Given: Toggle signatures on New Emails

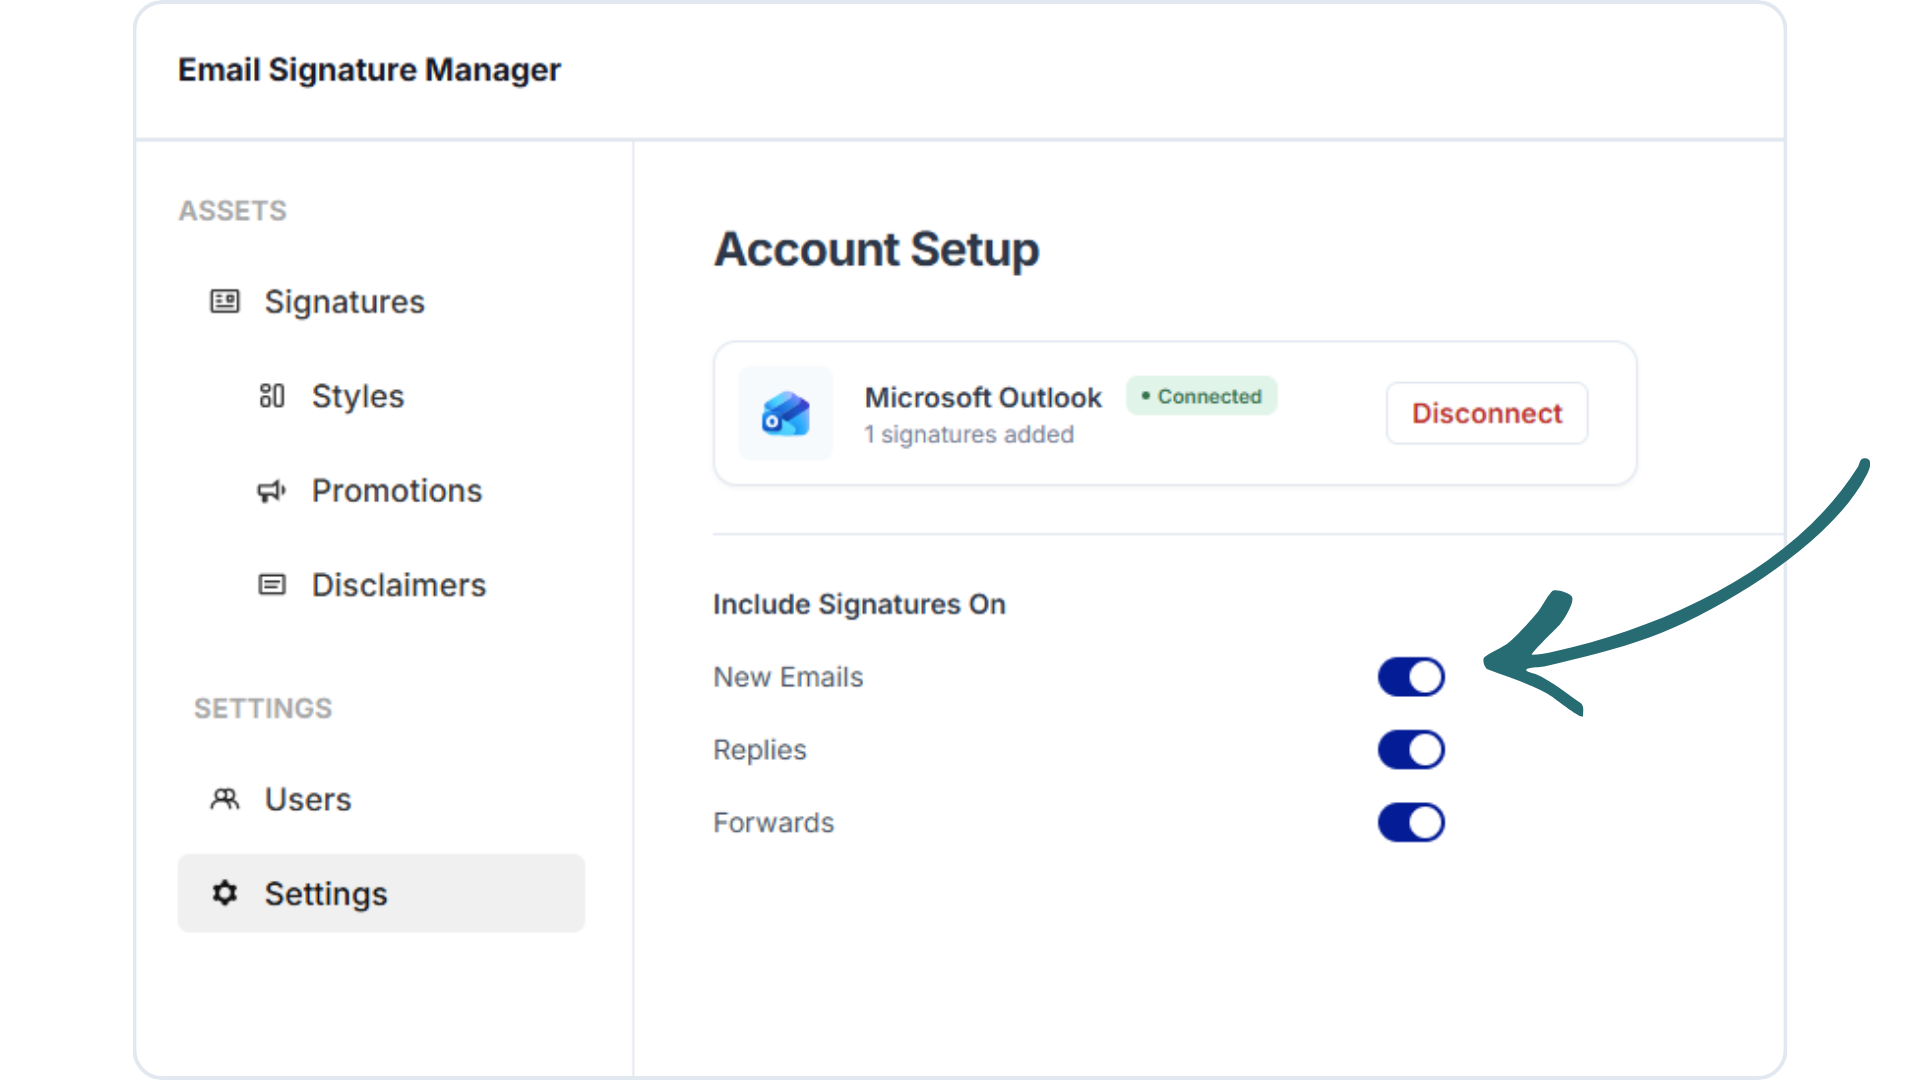Looking at the screenshot, I should pyautogui.click(x=1411, y=677).
